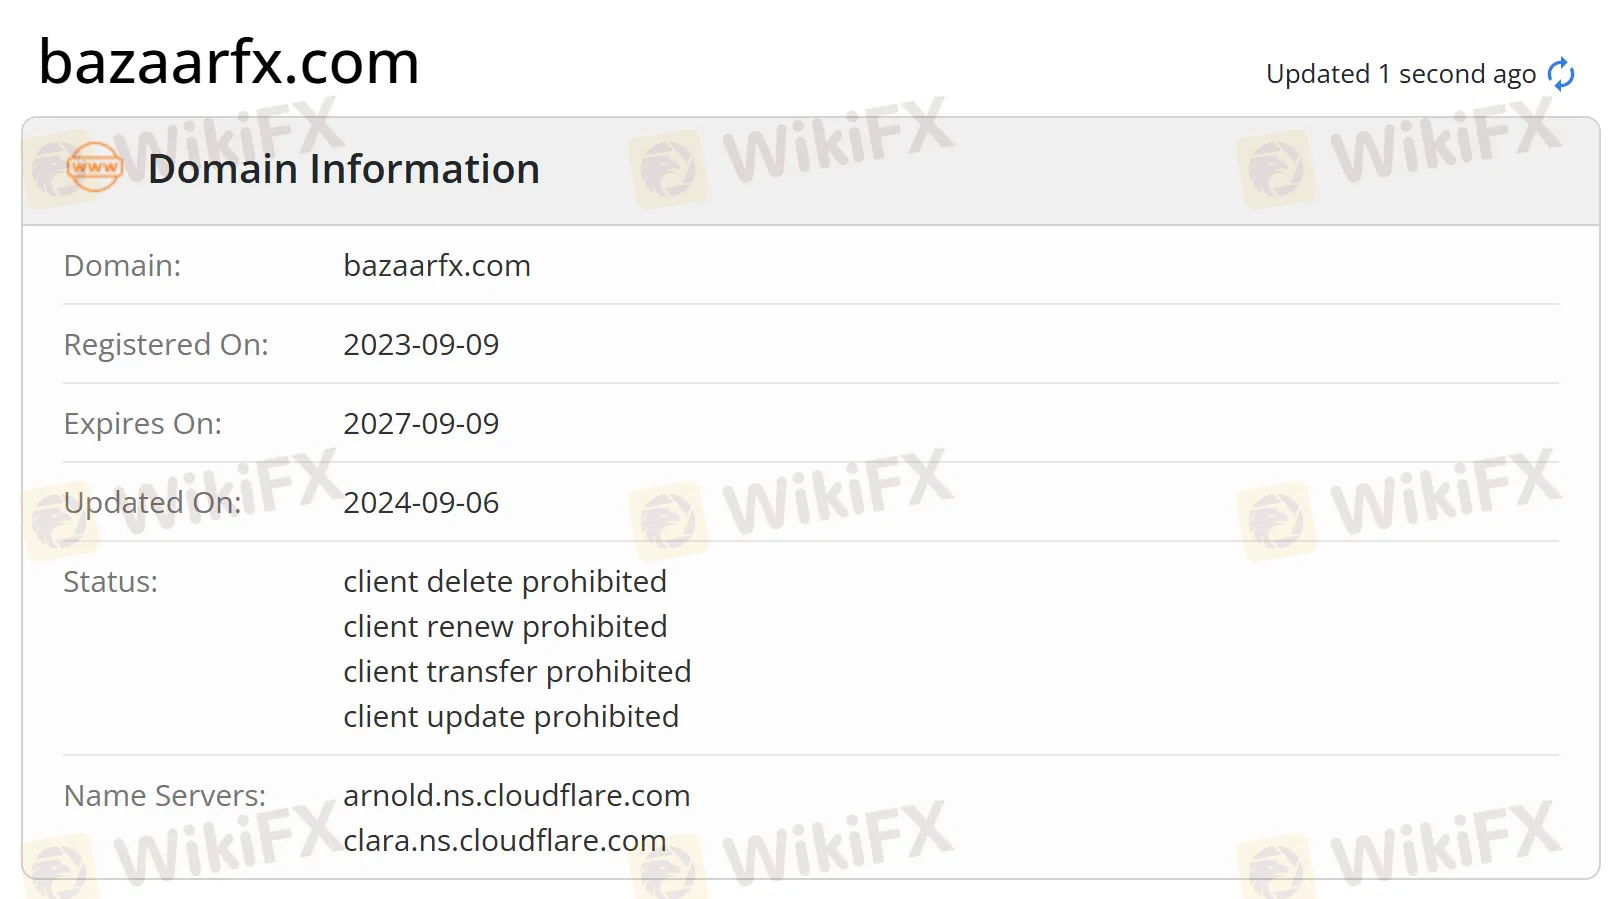This screenshot has height=899, width=1617.
Task: Click the updated date 2024-09-06
Action: point(421,502)
